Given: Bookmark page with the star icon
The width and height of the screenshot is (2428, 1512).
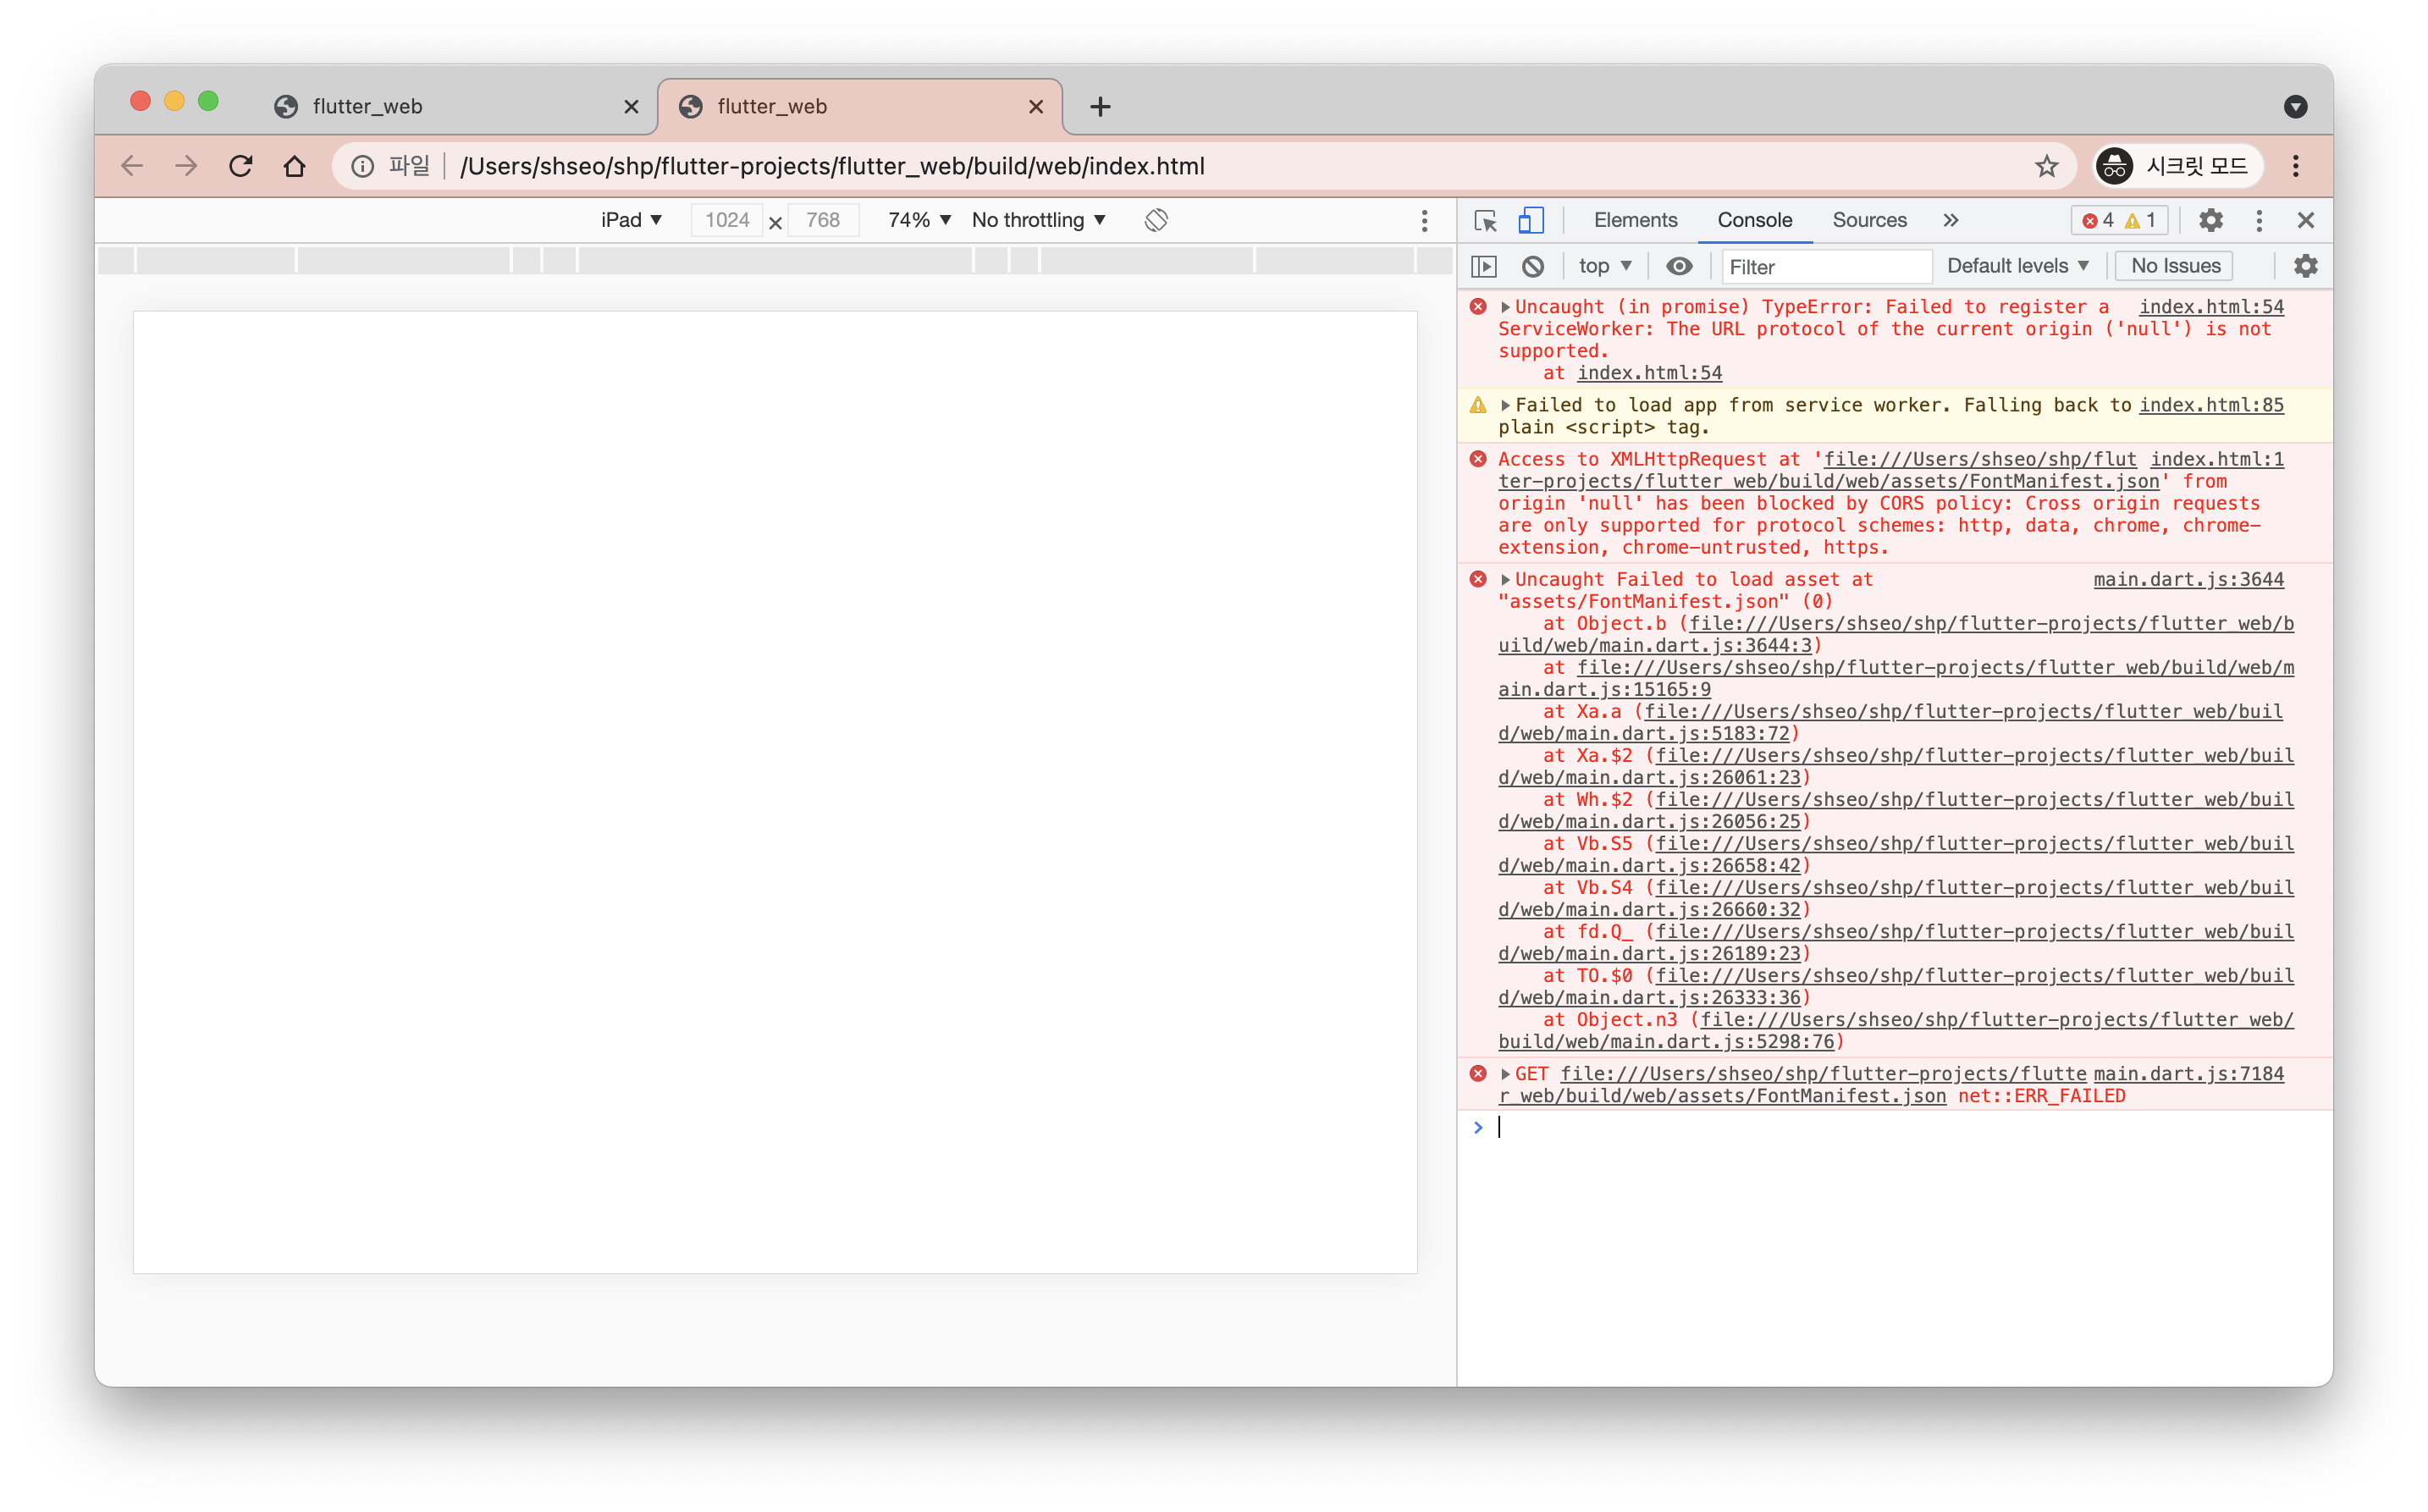Looking at the screenshot, I should point(2046,166).
